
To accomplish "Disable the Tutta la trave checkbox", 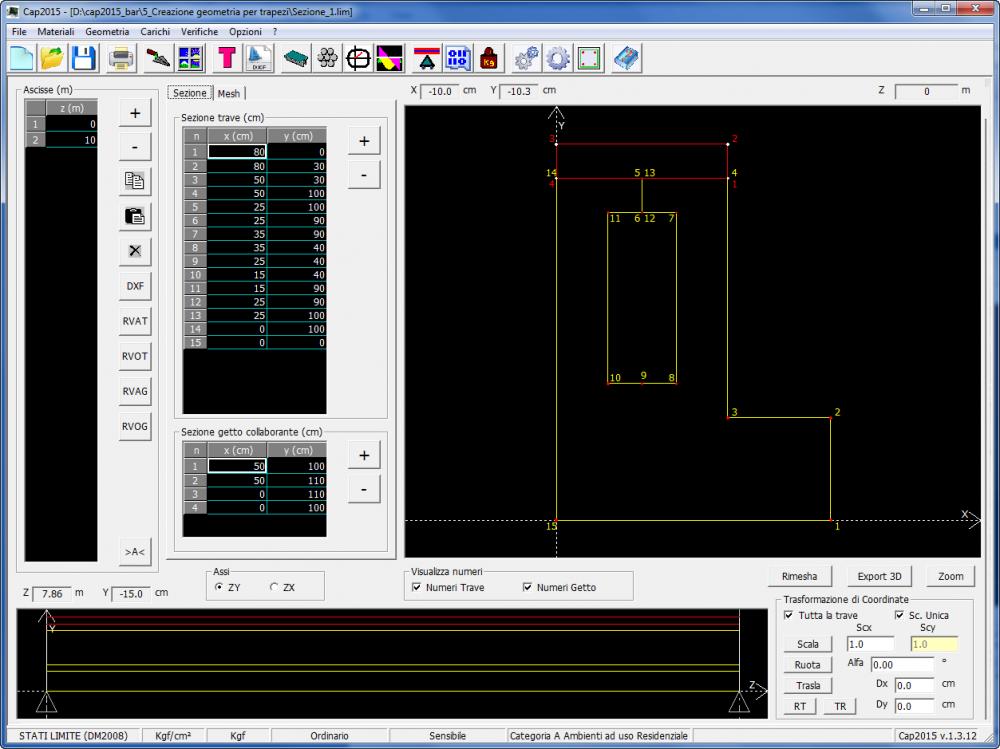I will point(788,616).
